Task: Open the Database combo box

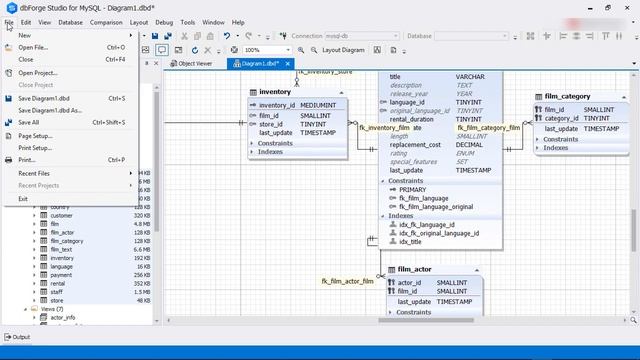Action: click(471, 36)
